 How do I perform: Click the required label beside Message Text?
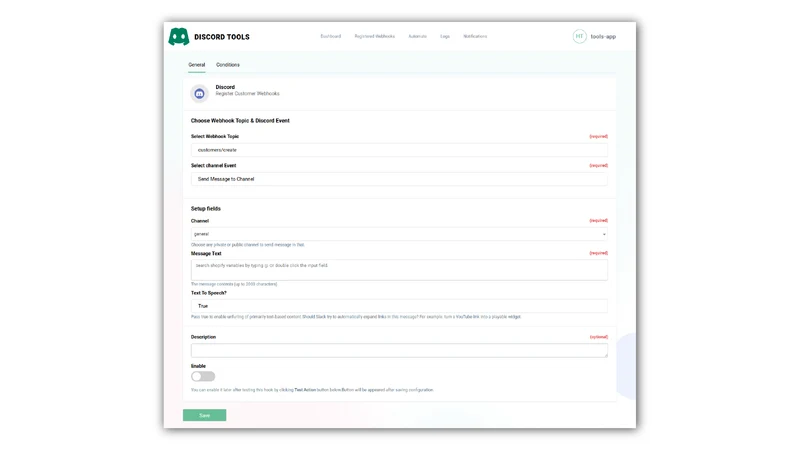tap(598, 253)
